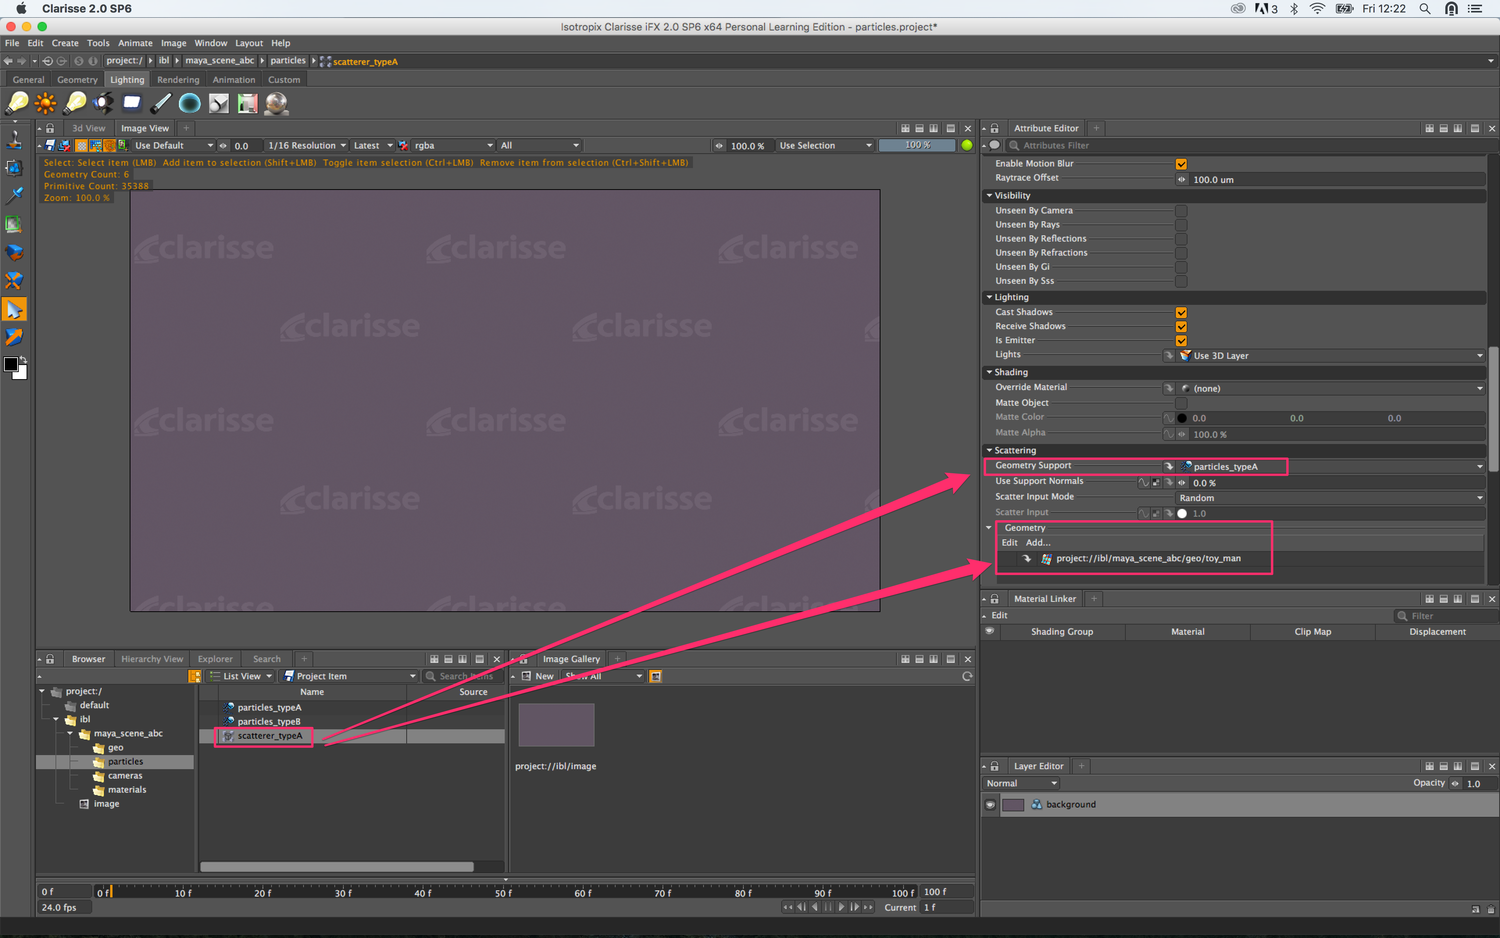The height and width of the screenshot is (938, 1500).
Task: Create an IBL environment light (chrome ball icon)
Action: point(276,103)
